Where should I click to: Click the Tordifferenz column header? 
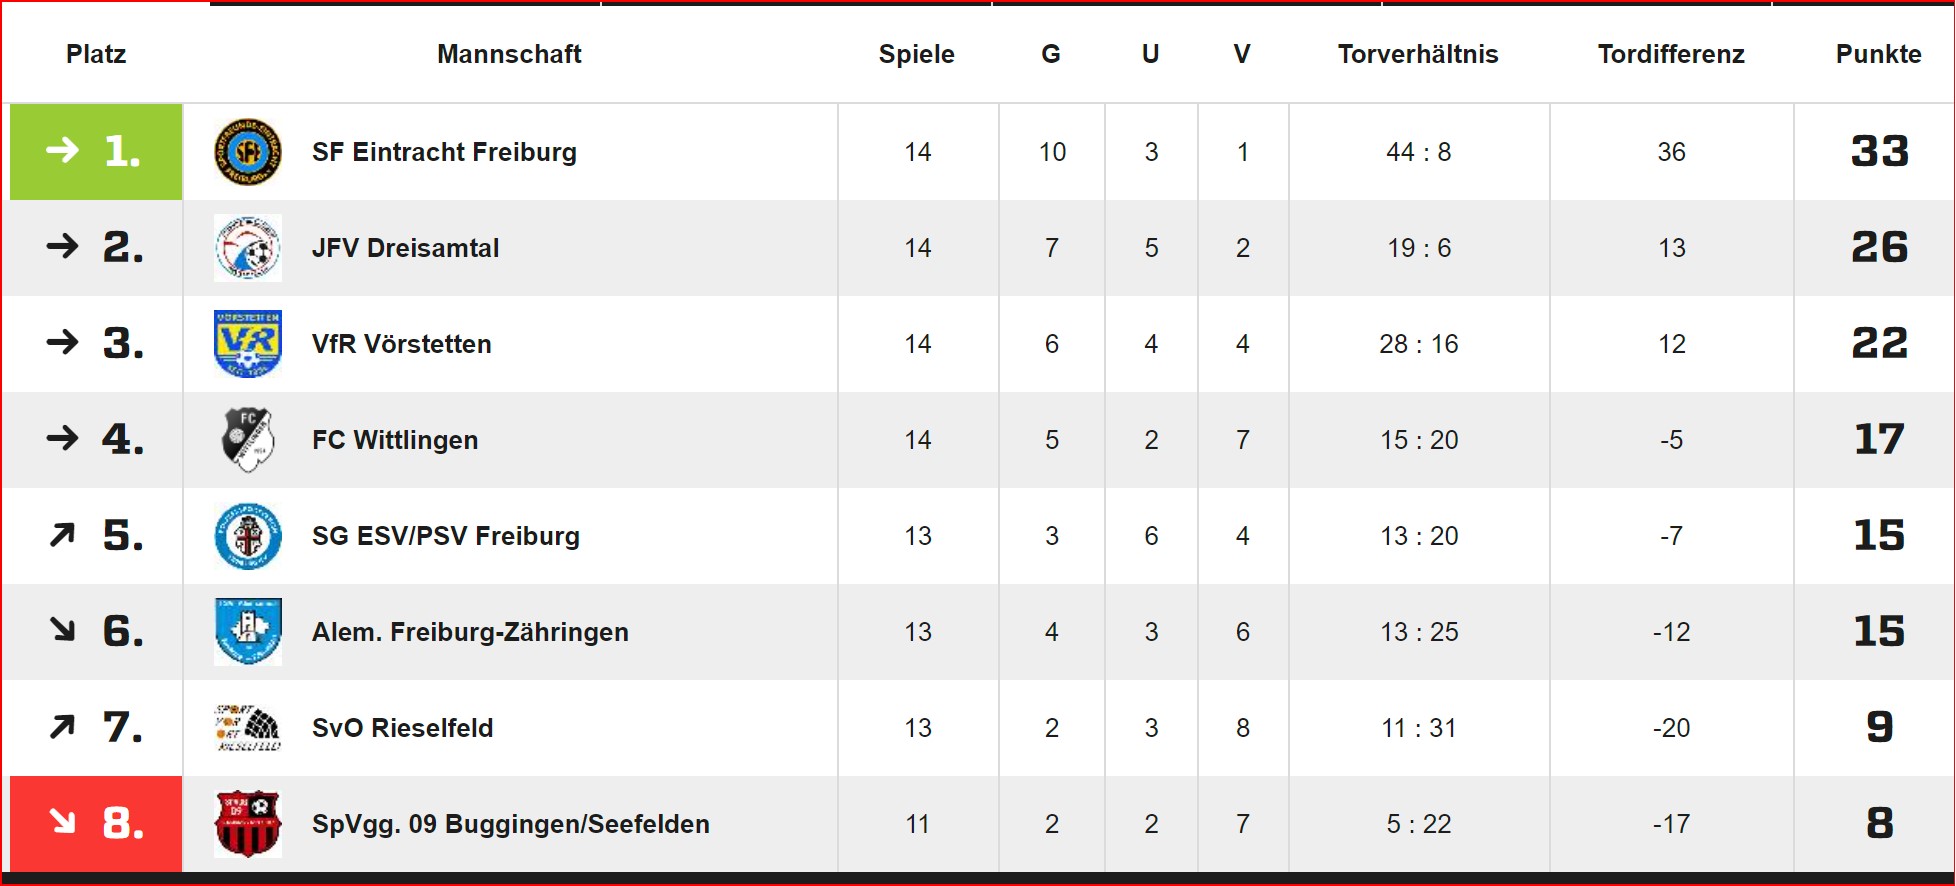1671,54
